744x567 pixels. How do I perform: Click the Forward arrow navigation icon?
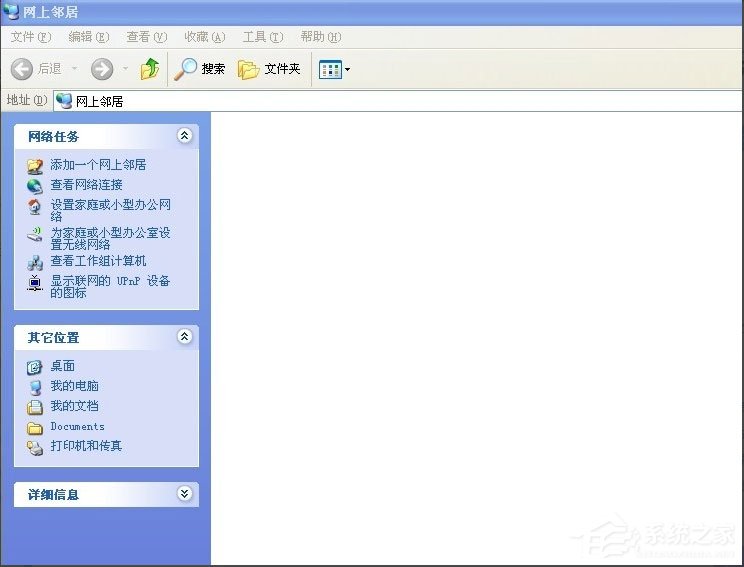click(102, 69)
